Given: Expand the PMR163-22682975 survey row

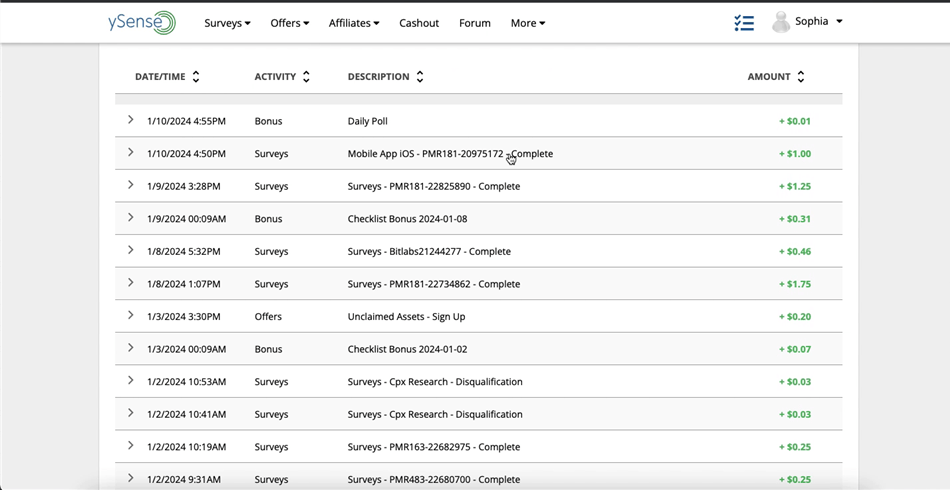Looking at the screenshot, I should [x=130, y=445].
